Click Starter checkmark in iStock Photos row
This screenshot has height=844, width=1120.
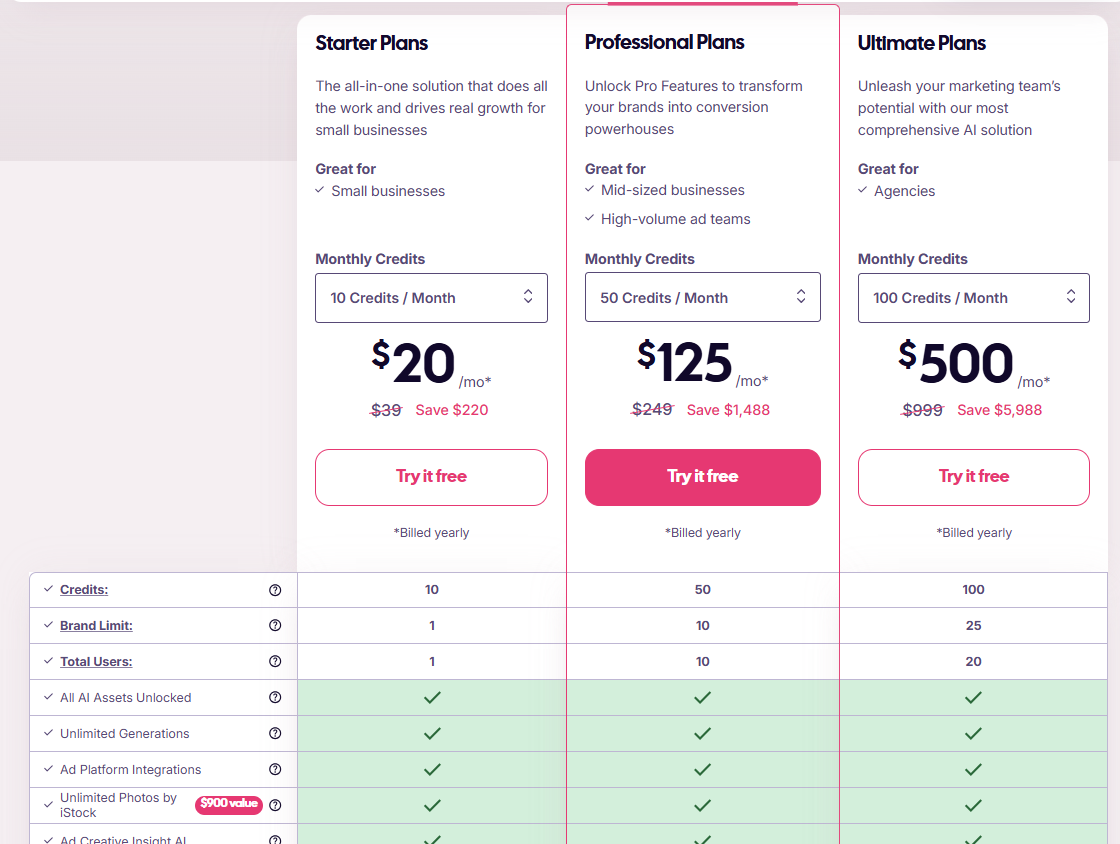(432, 805)
